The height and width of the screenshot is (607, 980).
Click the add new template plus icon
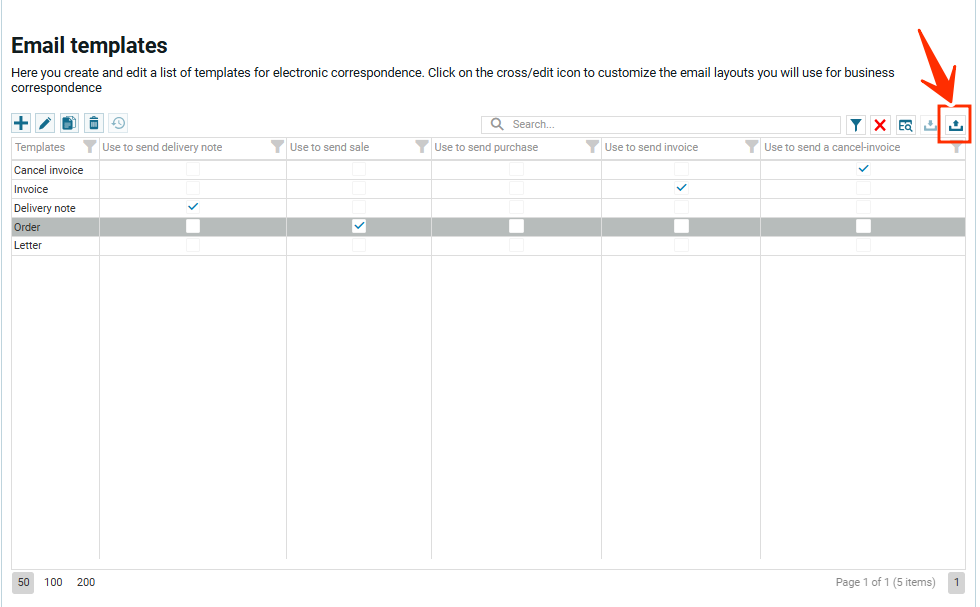click(x=21, y=123)
